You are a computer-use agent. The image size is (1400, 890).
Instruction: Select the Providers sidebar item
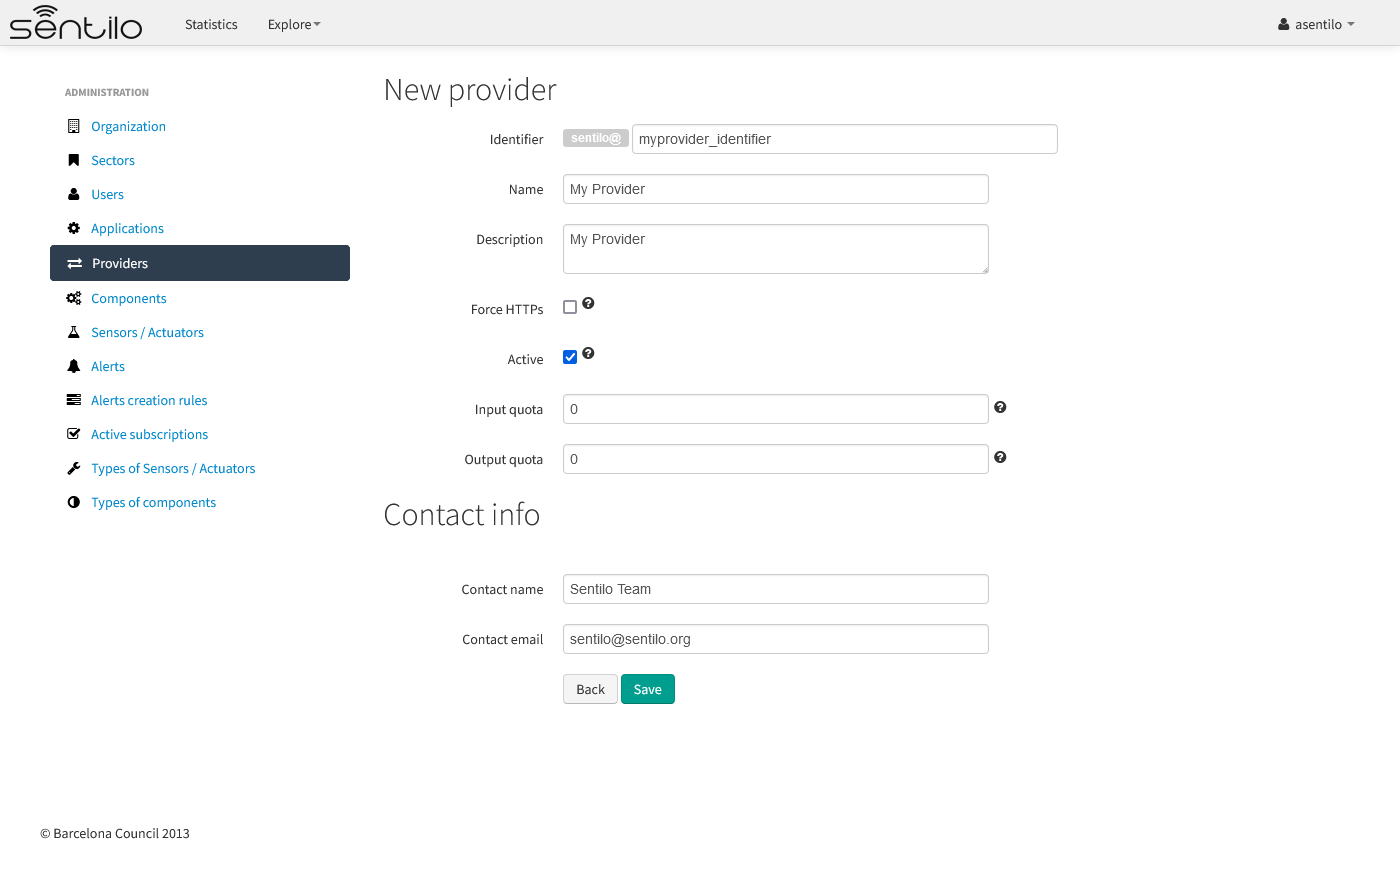pyautogui.click(x=200, y=263)
